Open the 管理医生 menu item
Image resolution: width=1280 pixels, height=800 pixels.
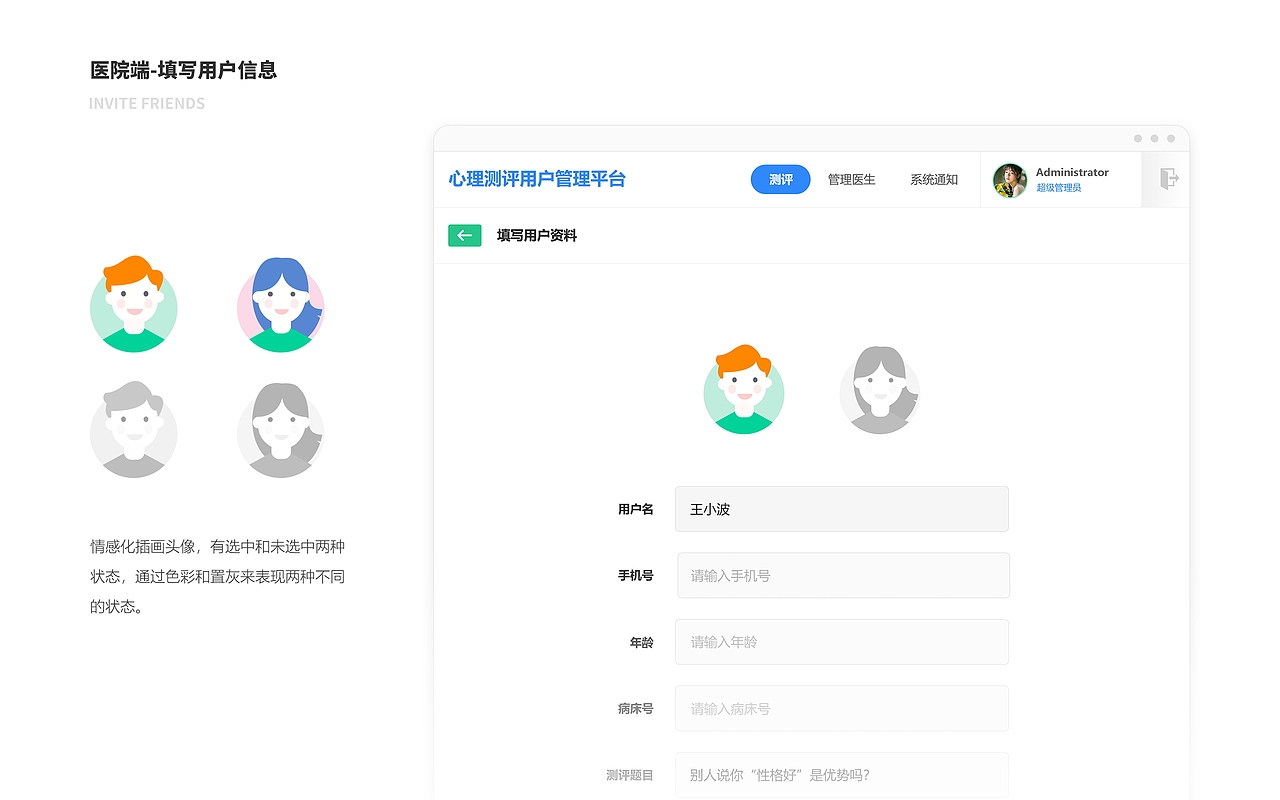(x=851, y=179)
